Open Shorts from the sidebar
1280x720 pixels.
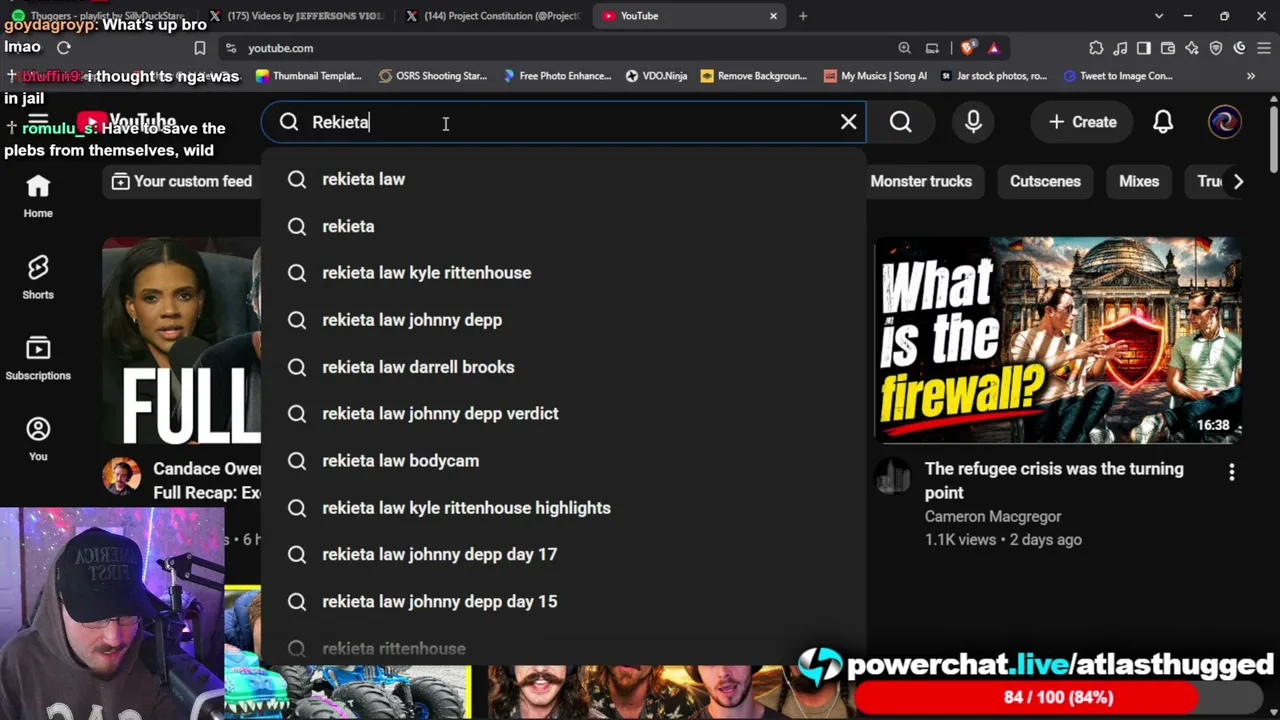pyautogui.click(x=38, y=277)
